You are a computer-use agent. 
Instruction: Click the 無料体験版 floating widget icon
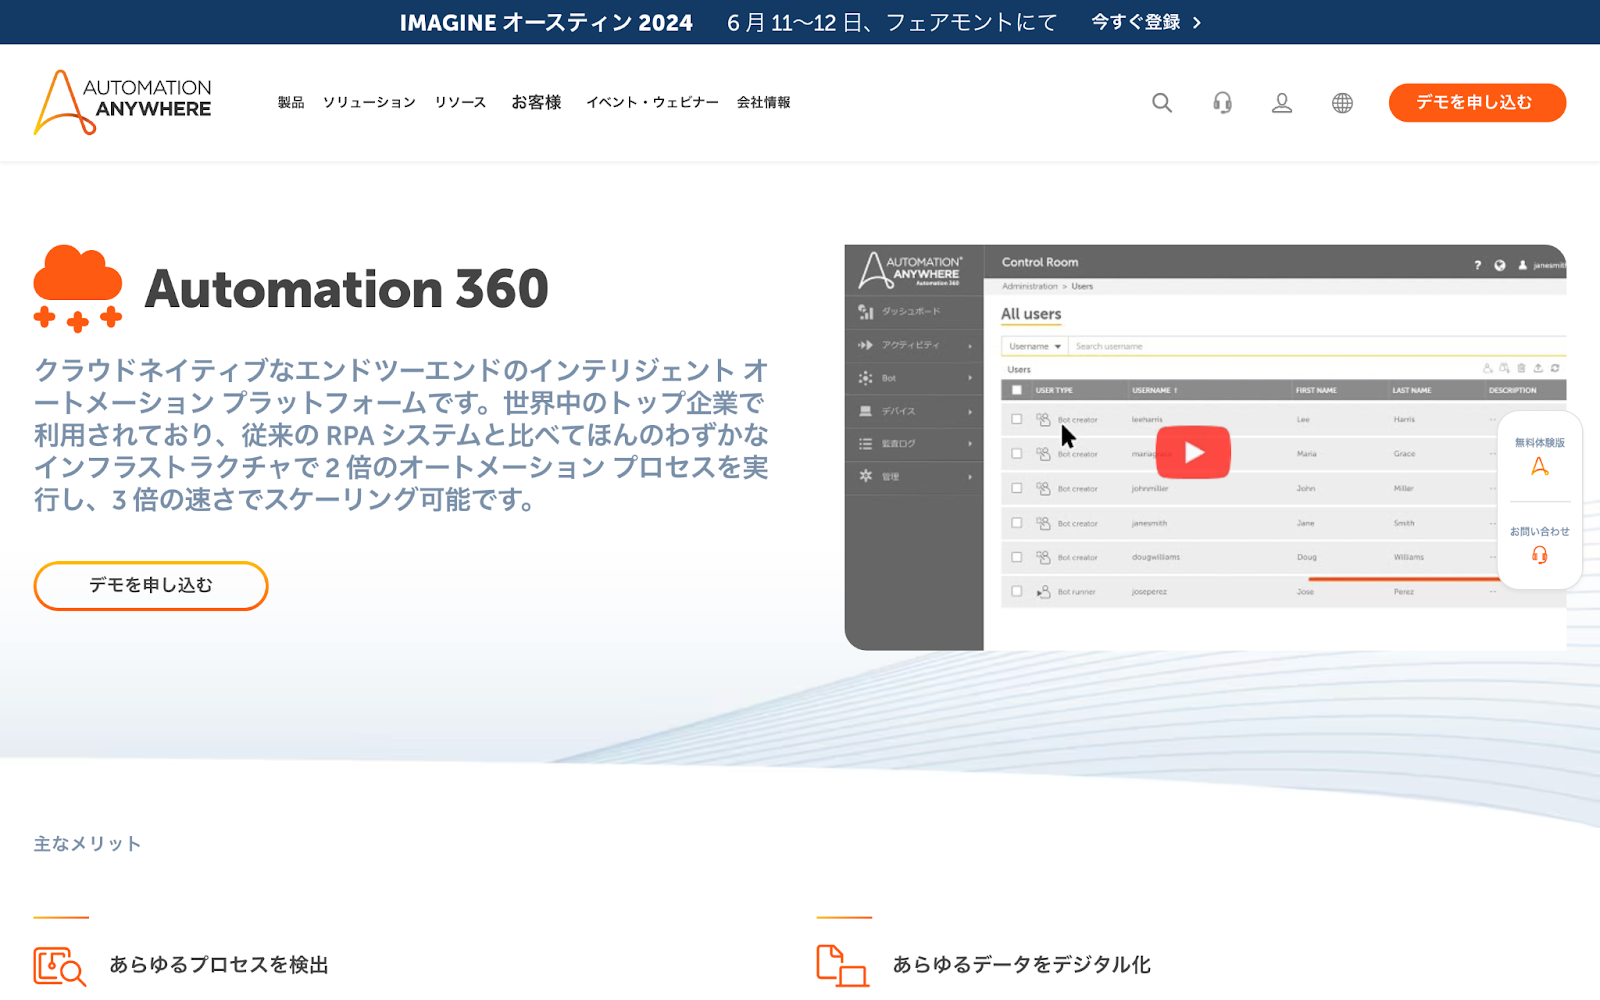[x=1540, y=466]
